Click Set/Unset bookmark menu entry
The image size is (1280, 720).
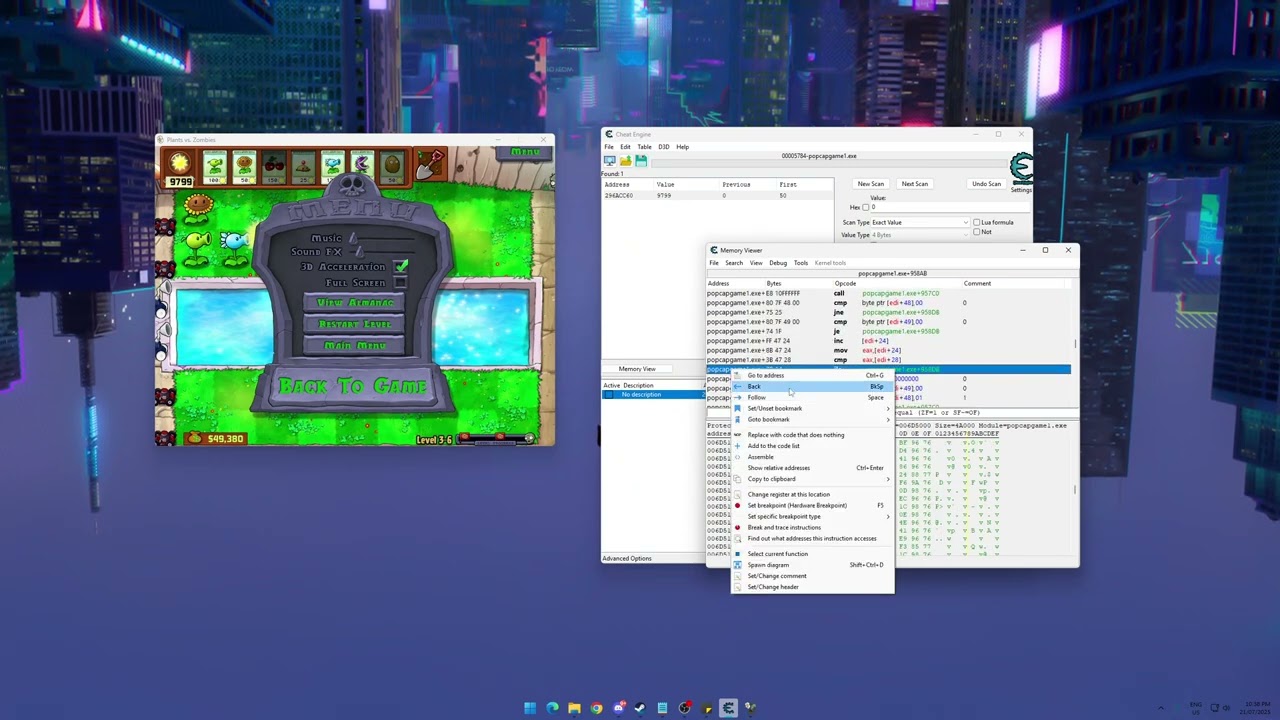click(812, 408)
